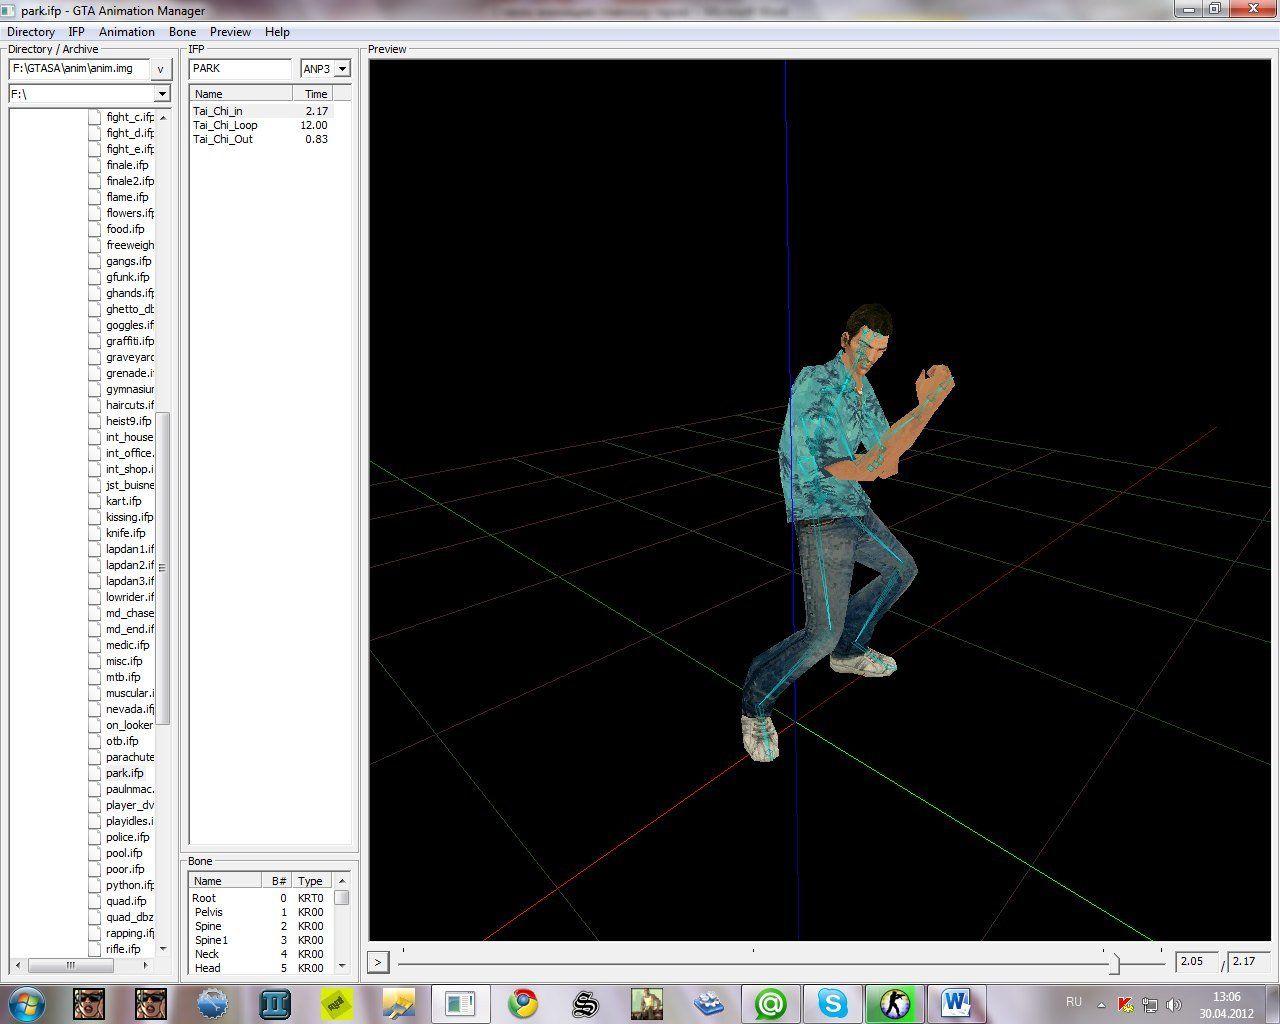This screenshot has height=1024, width=1280.
Task: Select the Spine1 bone row
Action: [x=261, y=940]
